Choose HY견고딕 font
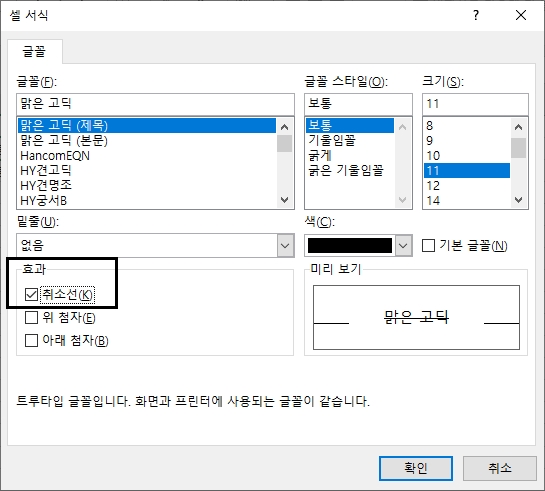The height and width of the screenshot is (491, 545). [147, 170]
